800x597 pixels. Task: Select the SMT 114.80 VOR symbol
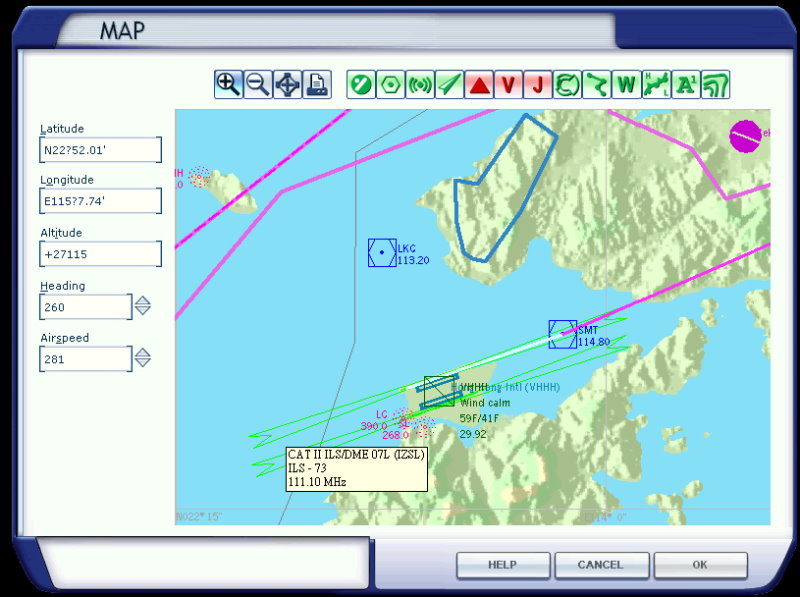click(x=563, y=335)
